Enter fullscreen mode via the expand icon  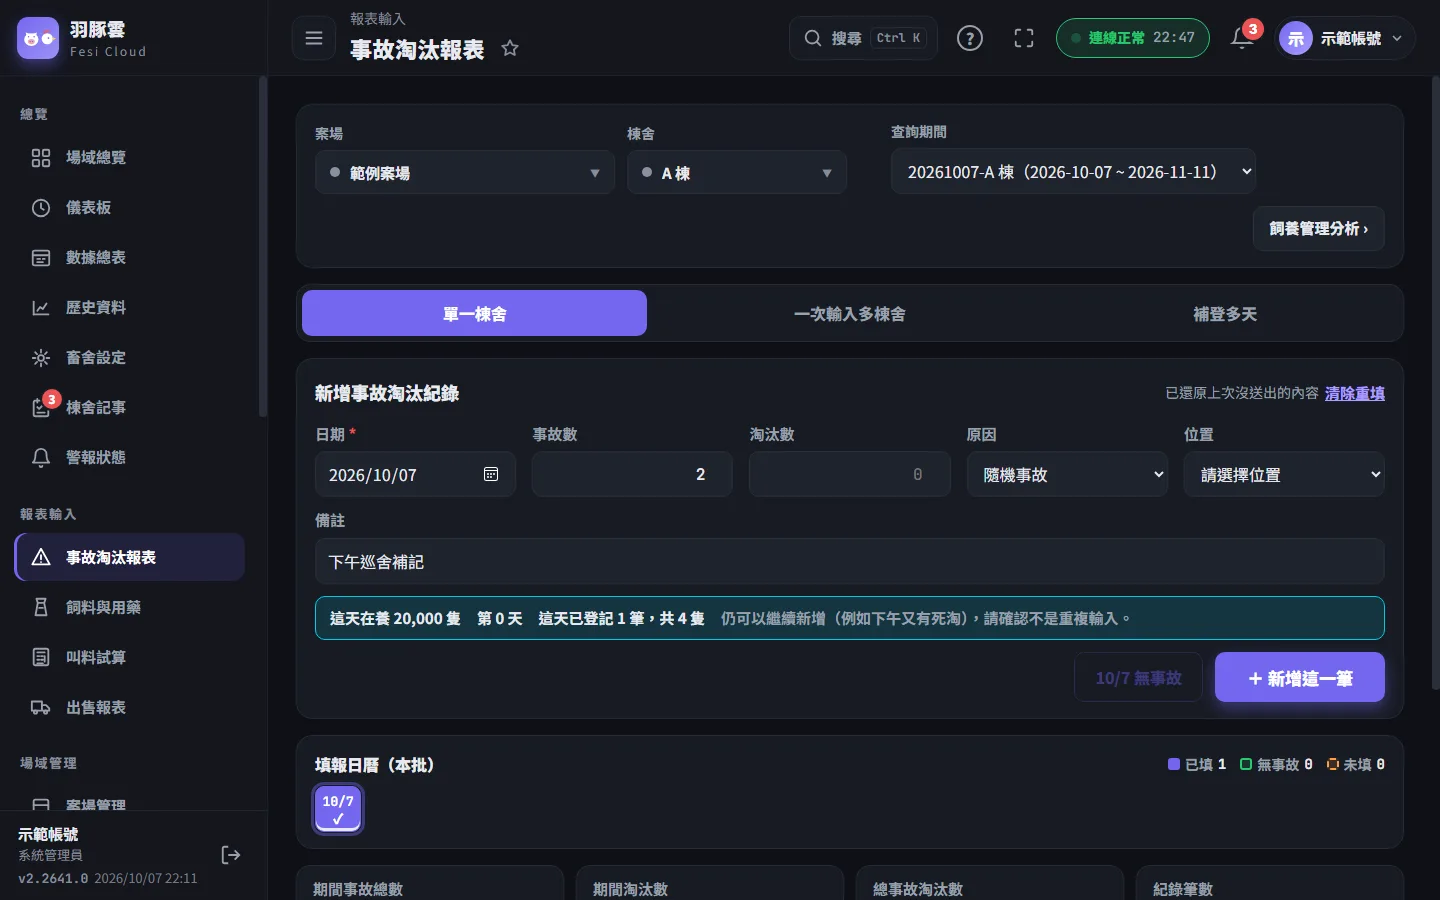tap(1024, 38)
